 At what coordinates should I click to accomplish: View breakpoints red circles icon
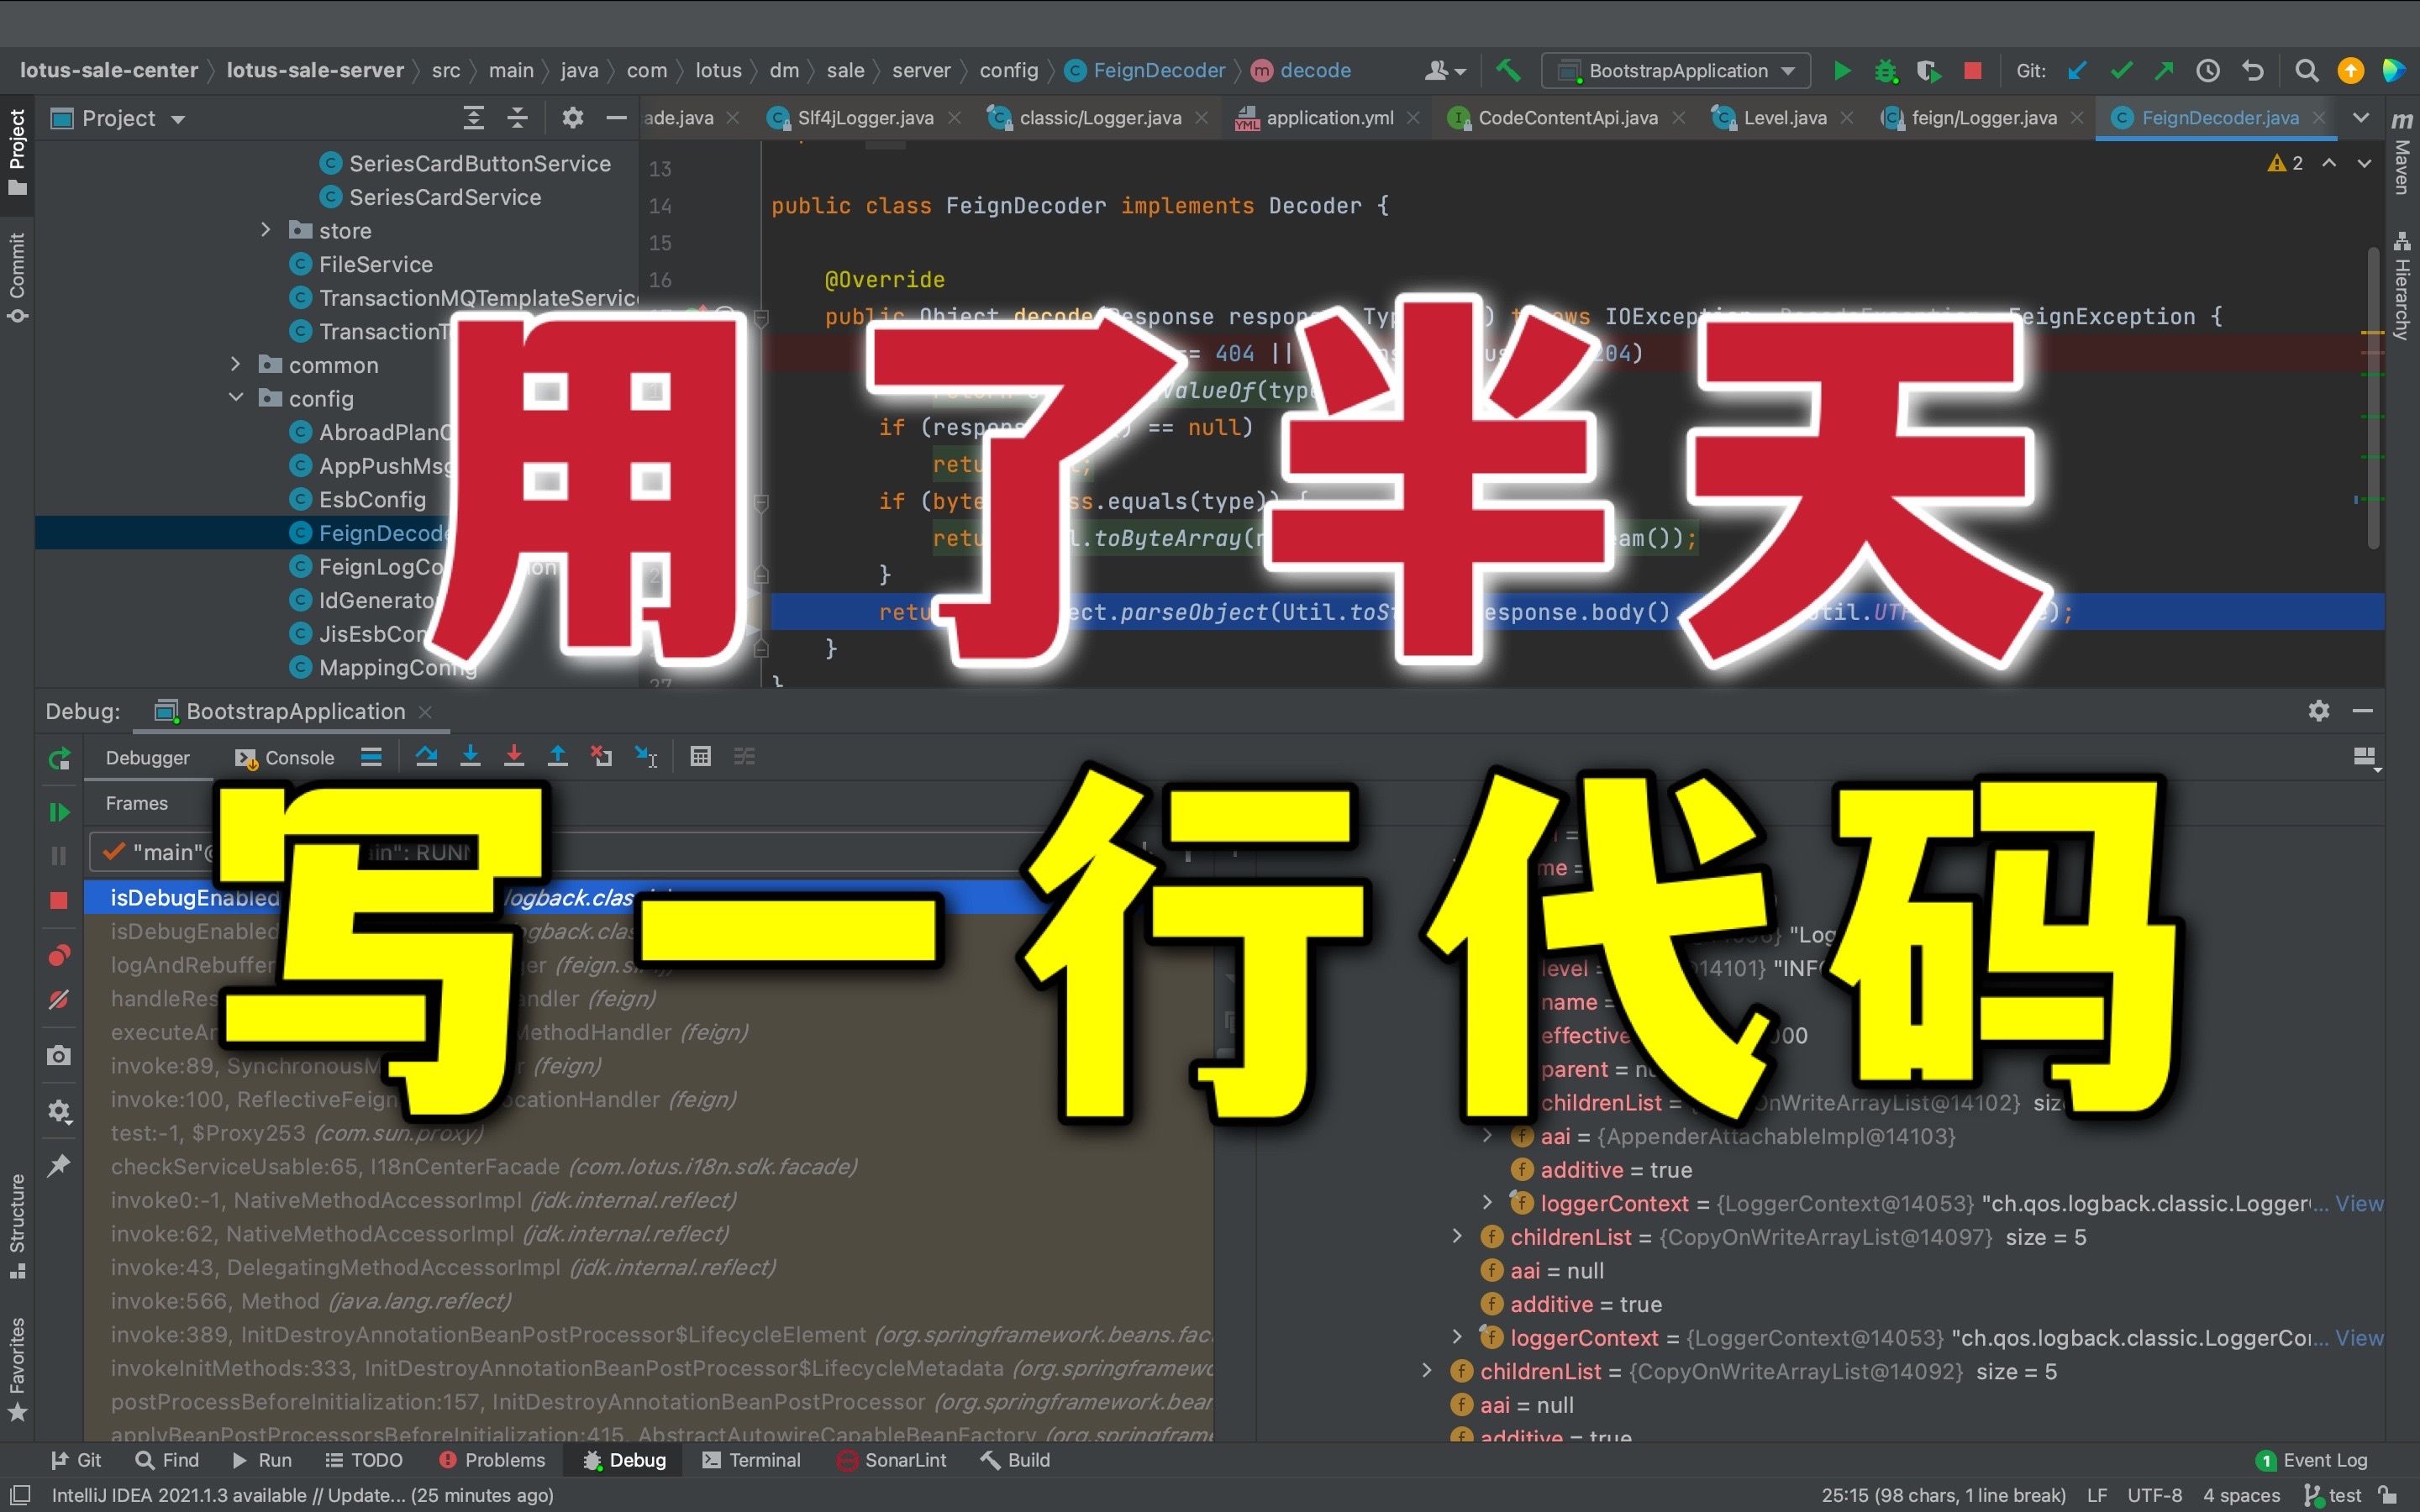(59, 956)
